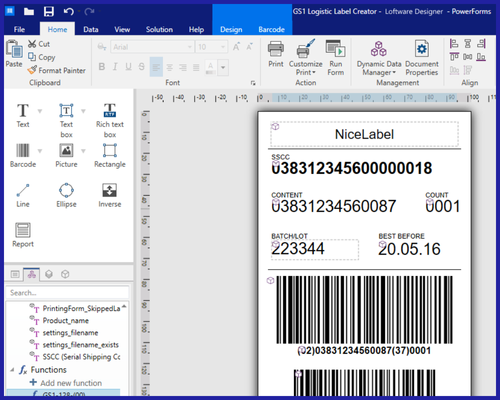Select the Text object tool
This screenshot has width=500, height=400.
pyautogui.click(x=23, y=115)
